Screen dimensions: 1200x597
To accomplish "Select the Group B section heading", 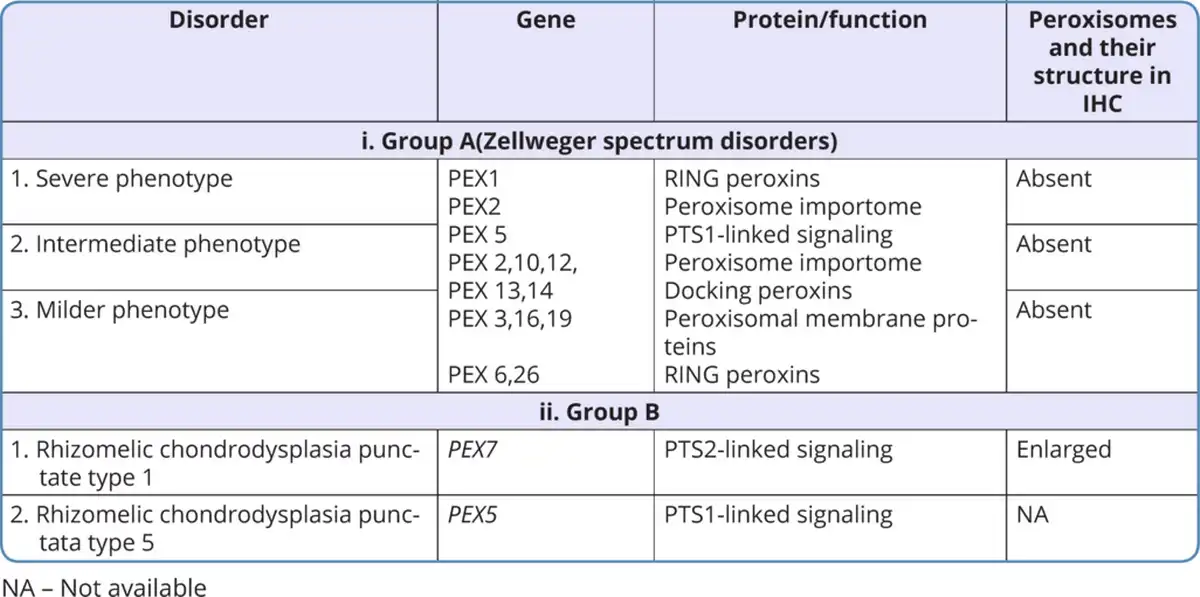I will pos(599,411).
